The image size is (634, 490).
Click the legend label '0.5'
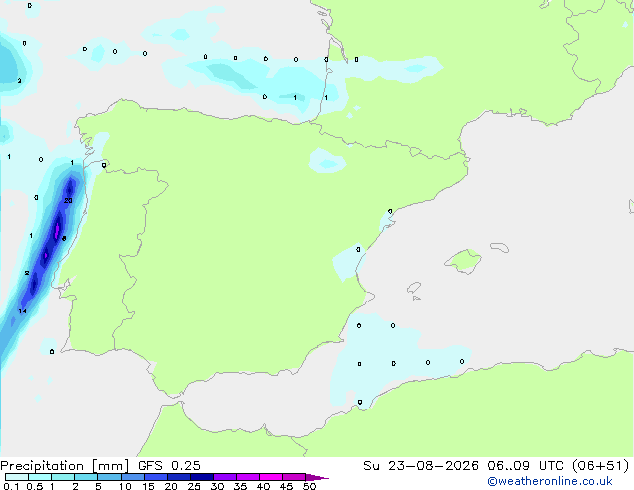[x=34, y=486]
